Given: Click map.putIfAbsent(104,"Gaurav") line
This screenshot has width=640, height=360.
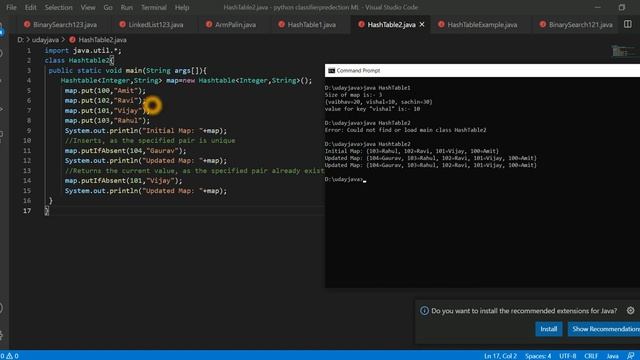Looking at the screenshot, I should coord(125,151).
